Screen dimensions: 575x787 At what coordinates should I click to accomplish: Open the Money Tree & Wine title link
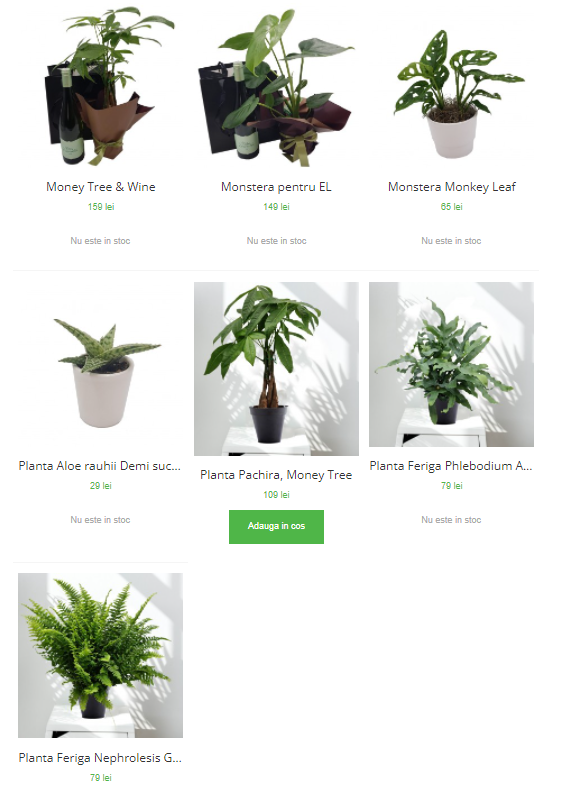click(x=100, y=187)
